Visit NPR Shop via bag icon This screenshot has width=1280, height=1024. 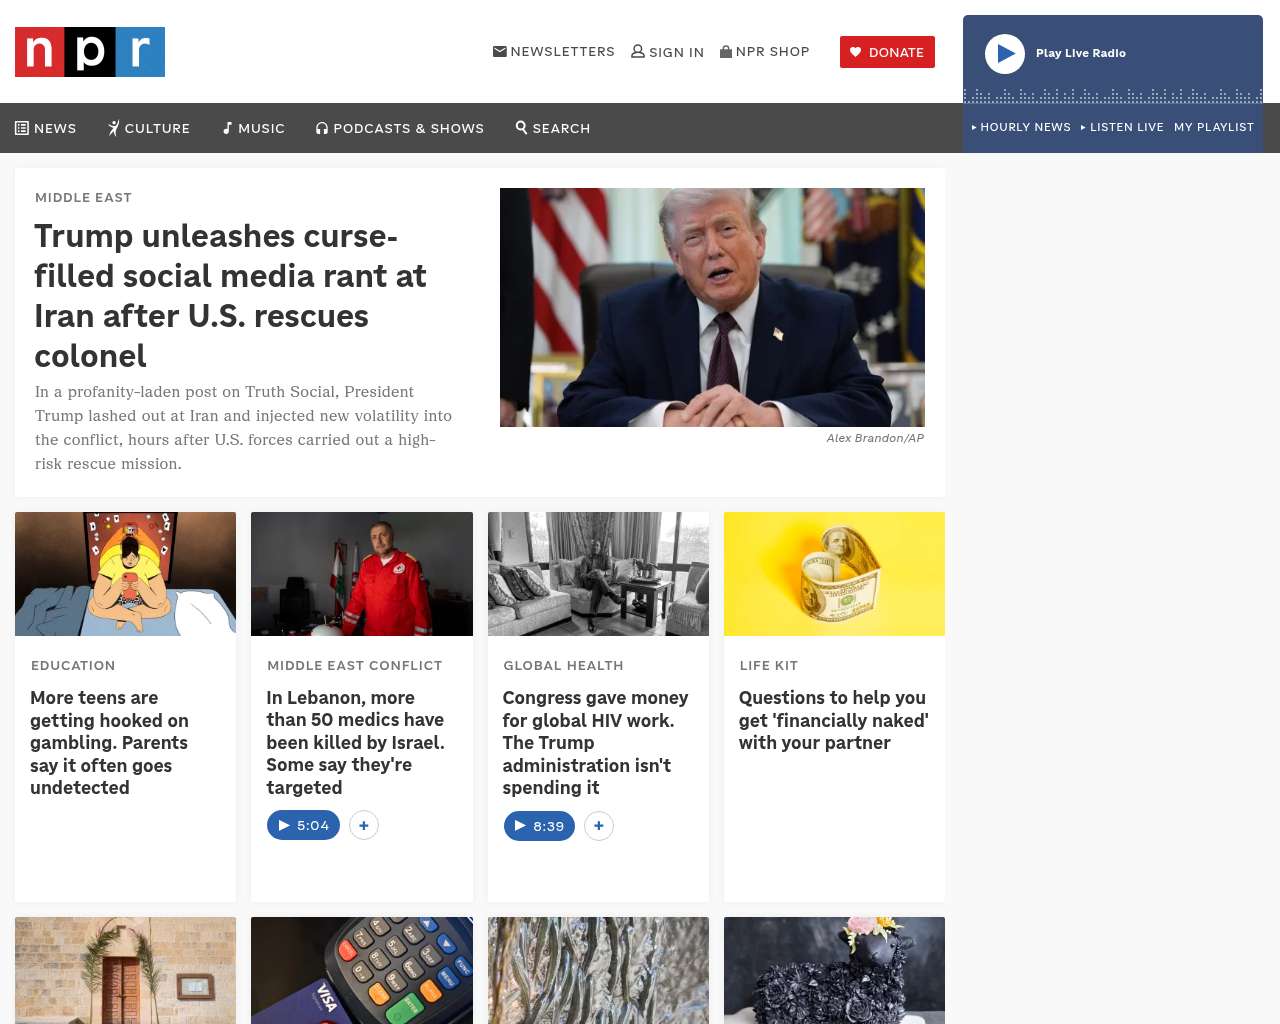coord(765,51)
